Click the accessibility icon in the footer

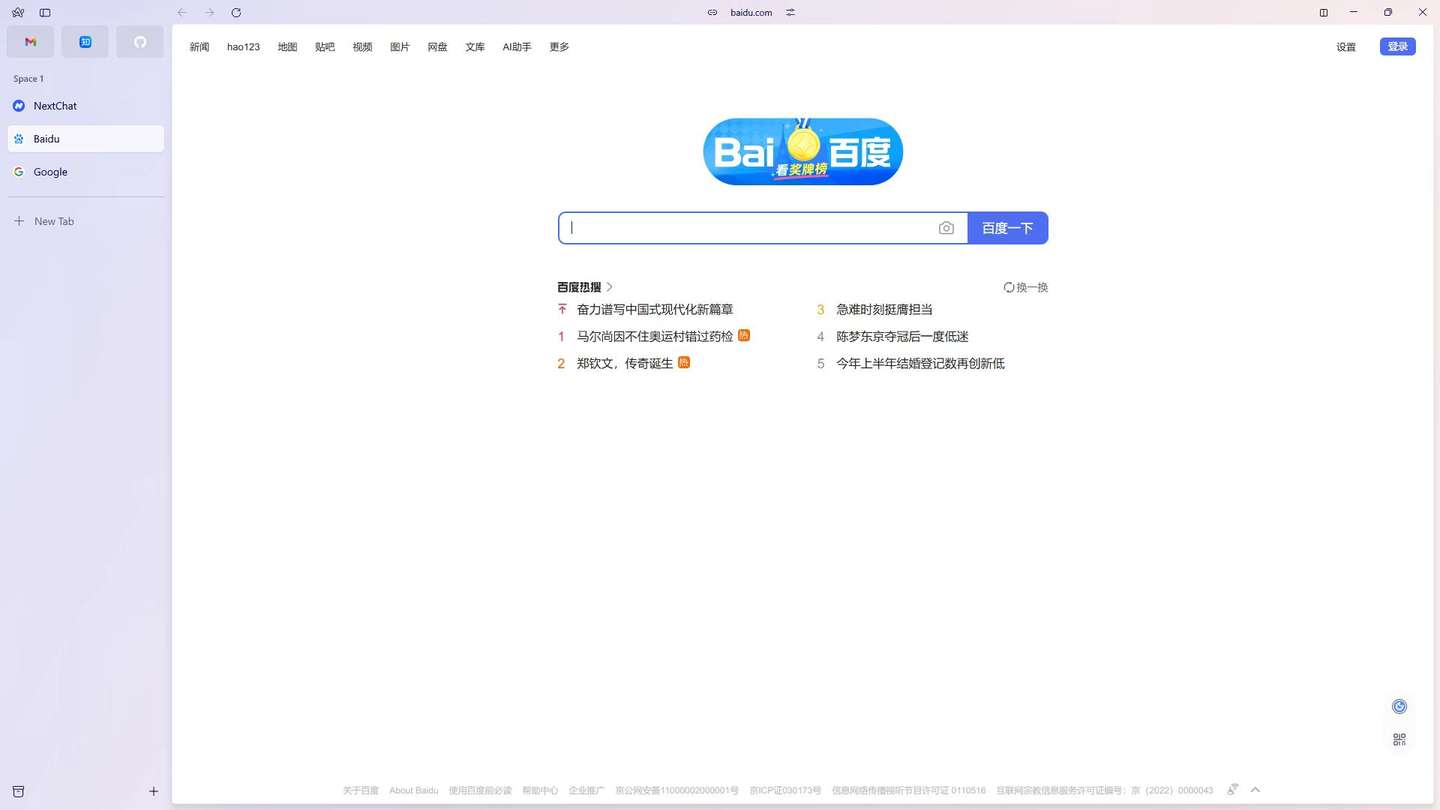[1232, 790]
